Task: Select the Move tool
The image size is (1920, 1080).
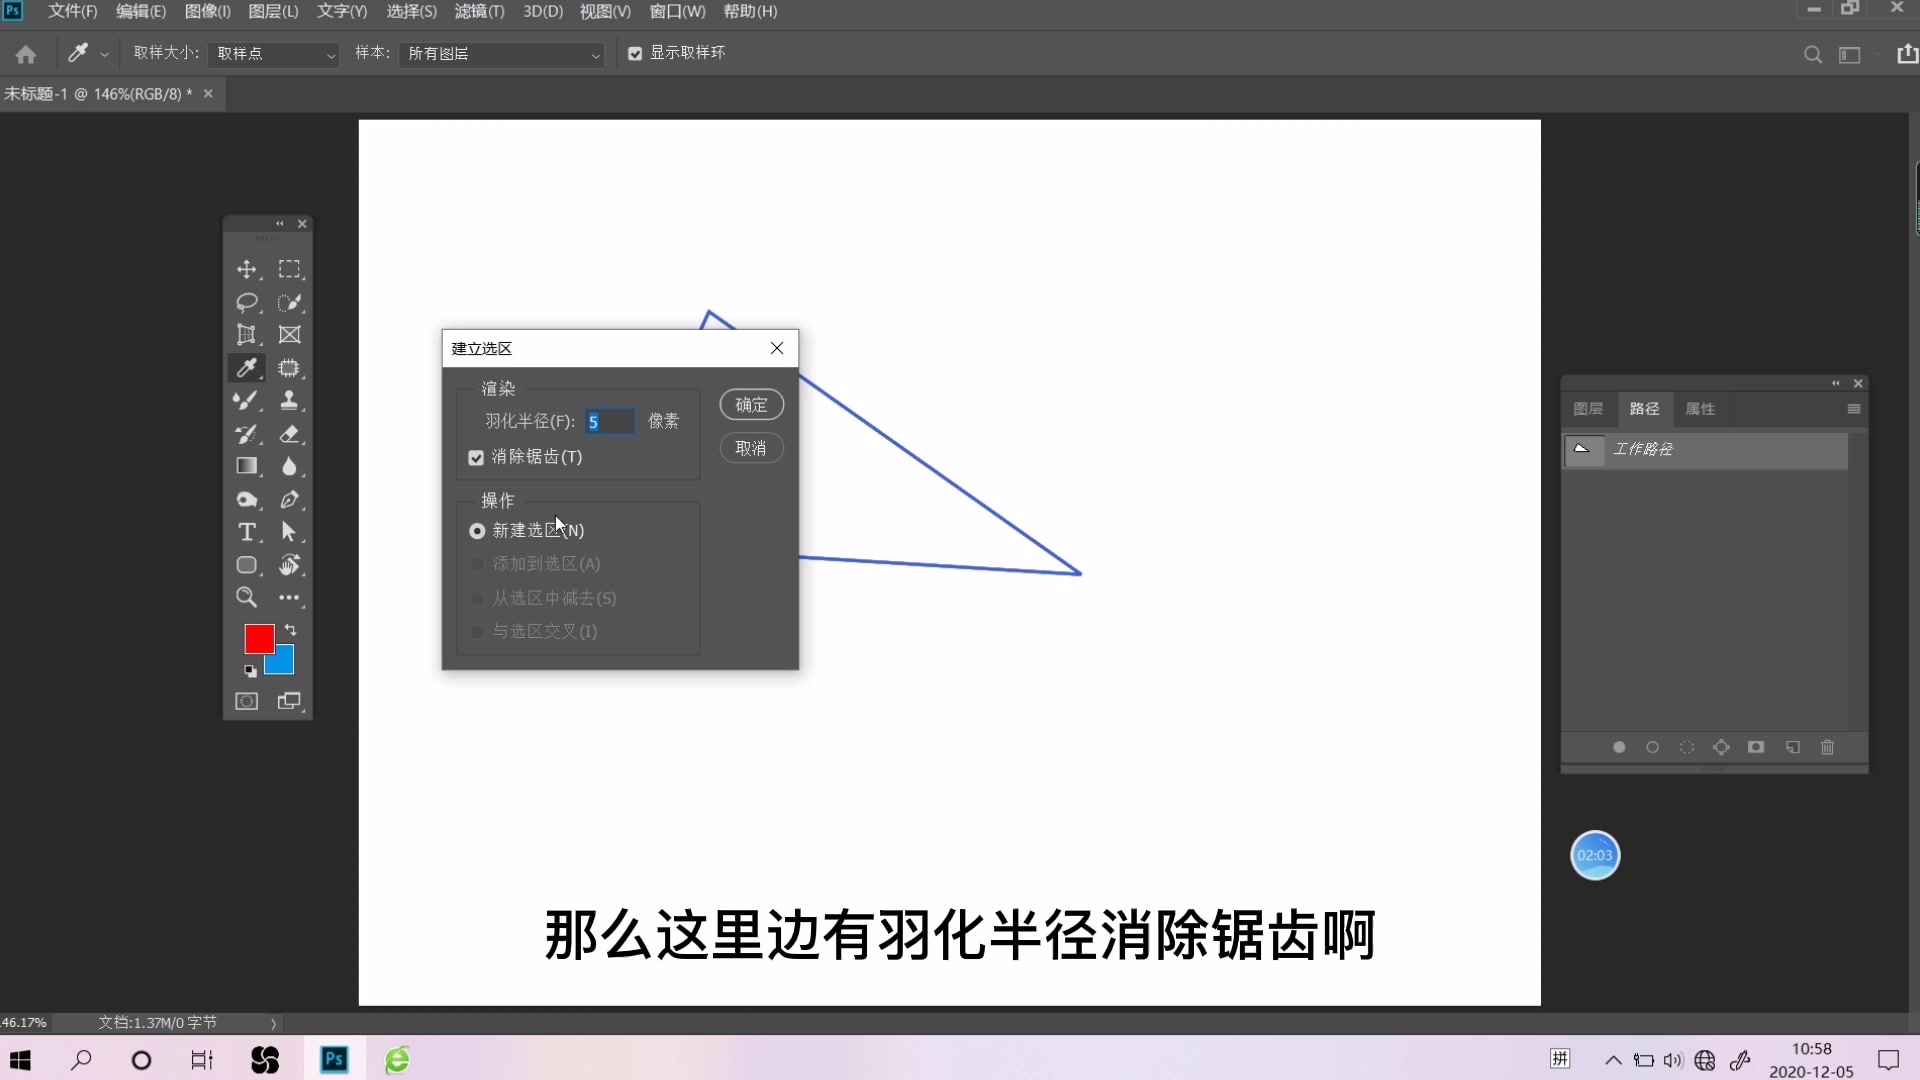Action: (246, 270)
